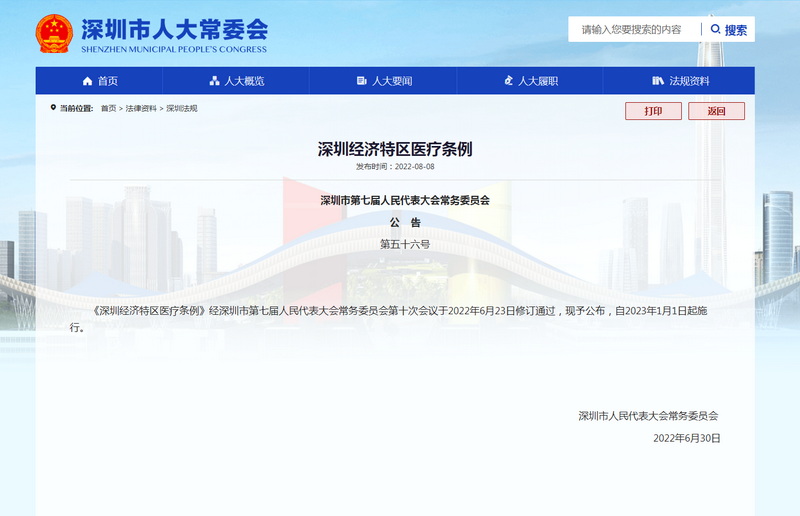Viewport: 800px width, 516px height.
Task: Click the national emblem logo
Action: pyautogui.click(x=54, y=34)
